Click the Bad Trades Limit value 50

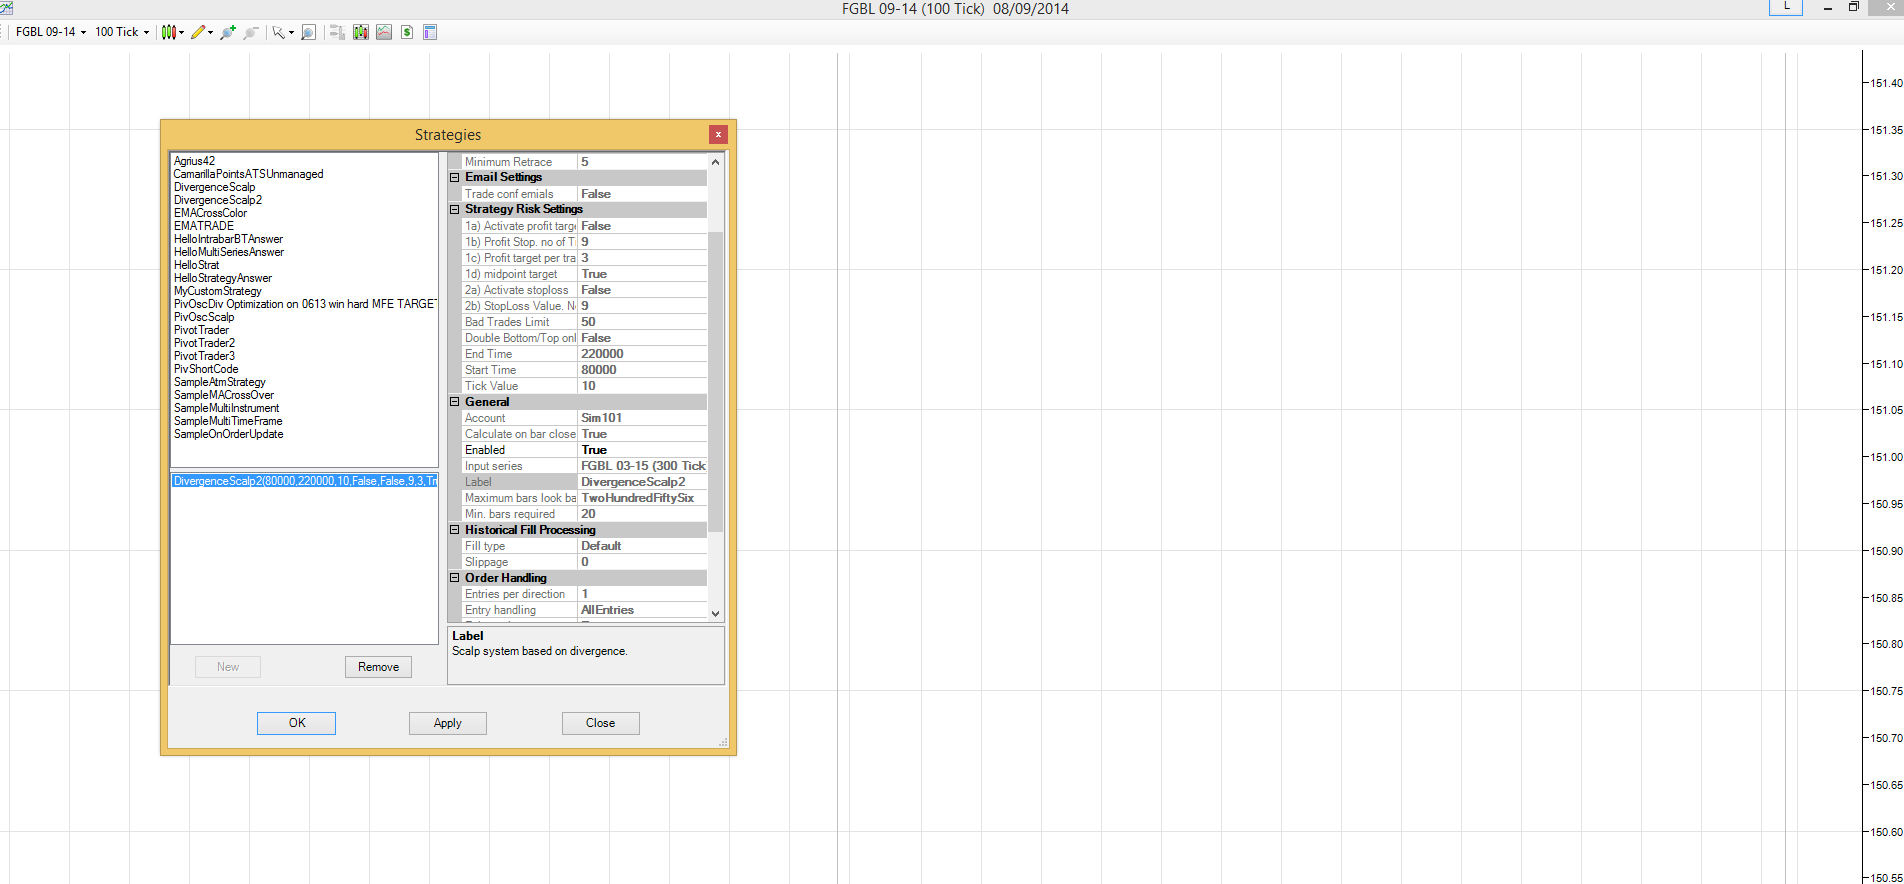642,322
